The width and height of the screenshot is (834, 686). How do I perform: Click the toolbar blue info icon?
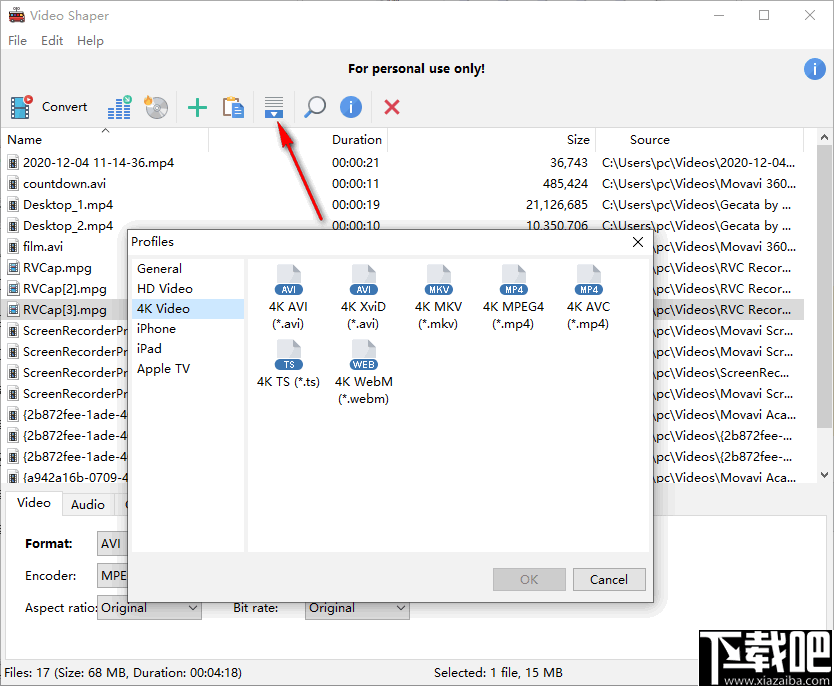pos(351,107)
